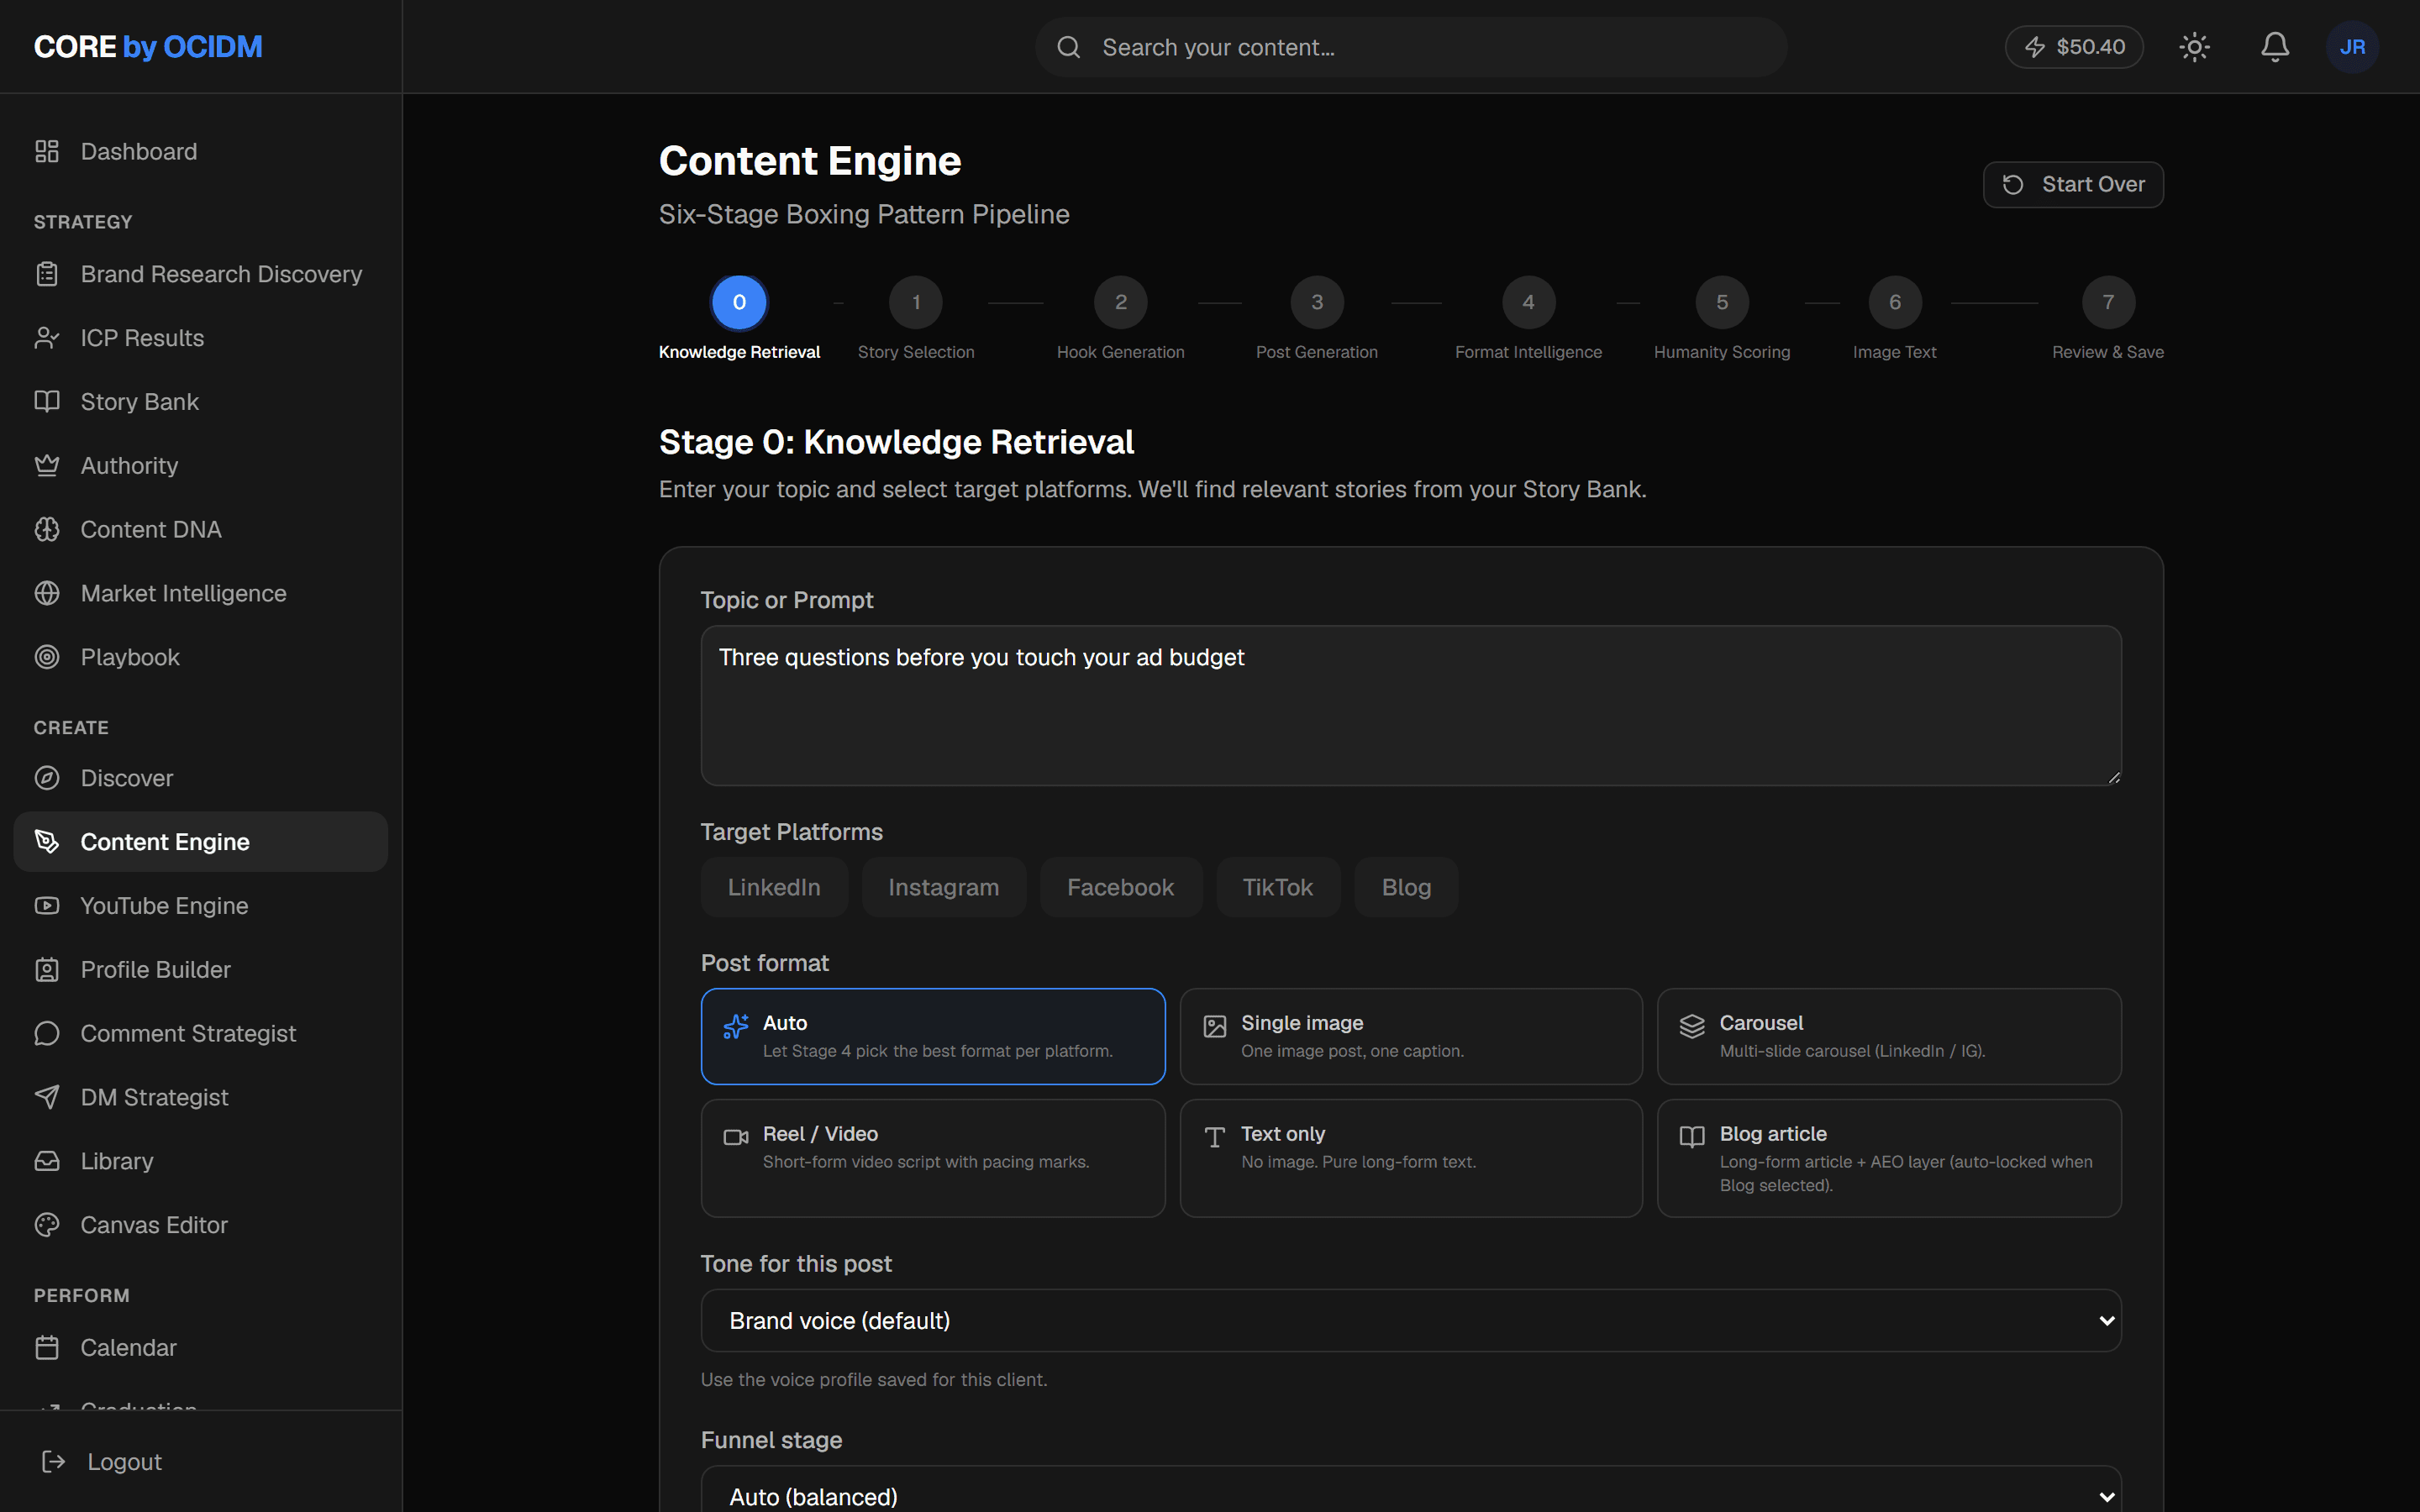Click the Calendar icon in sidebar

click(47, 1348)
